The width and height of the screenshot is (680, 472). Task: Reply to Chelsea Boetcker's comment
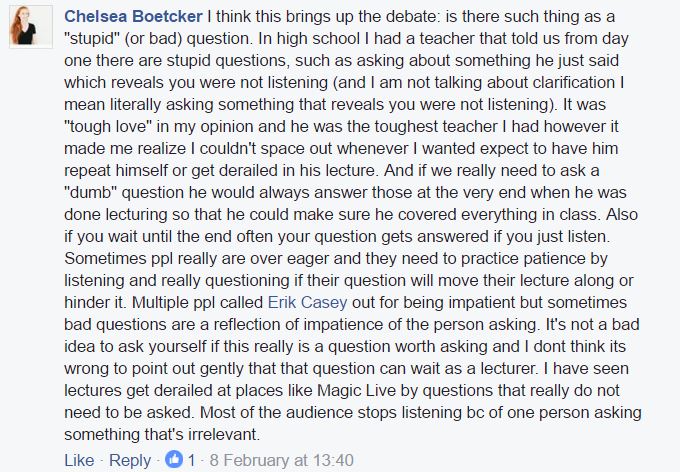click(x=129, y=460)
